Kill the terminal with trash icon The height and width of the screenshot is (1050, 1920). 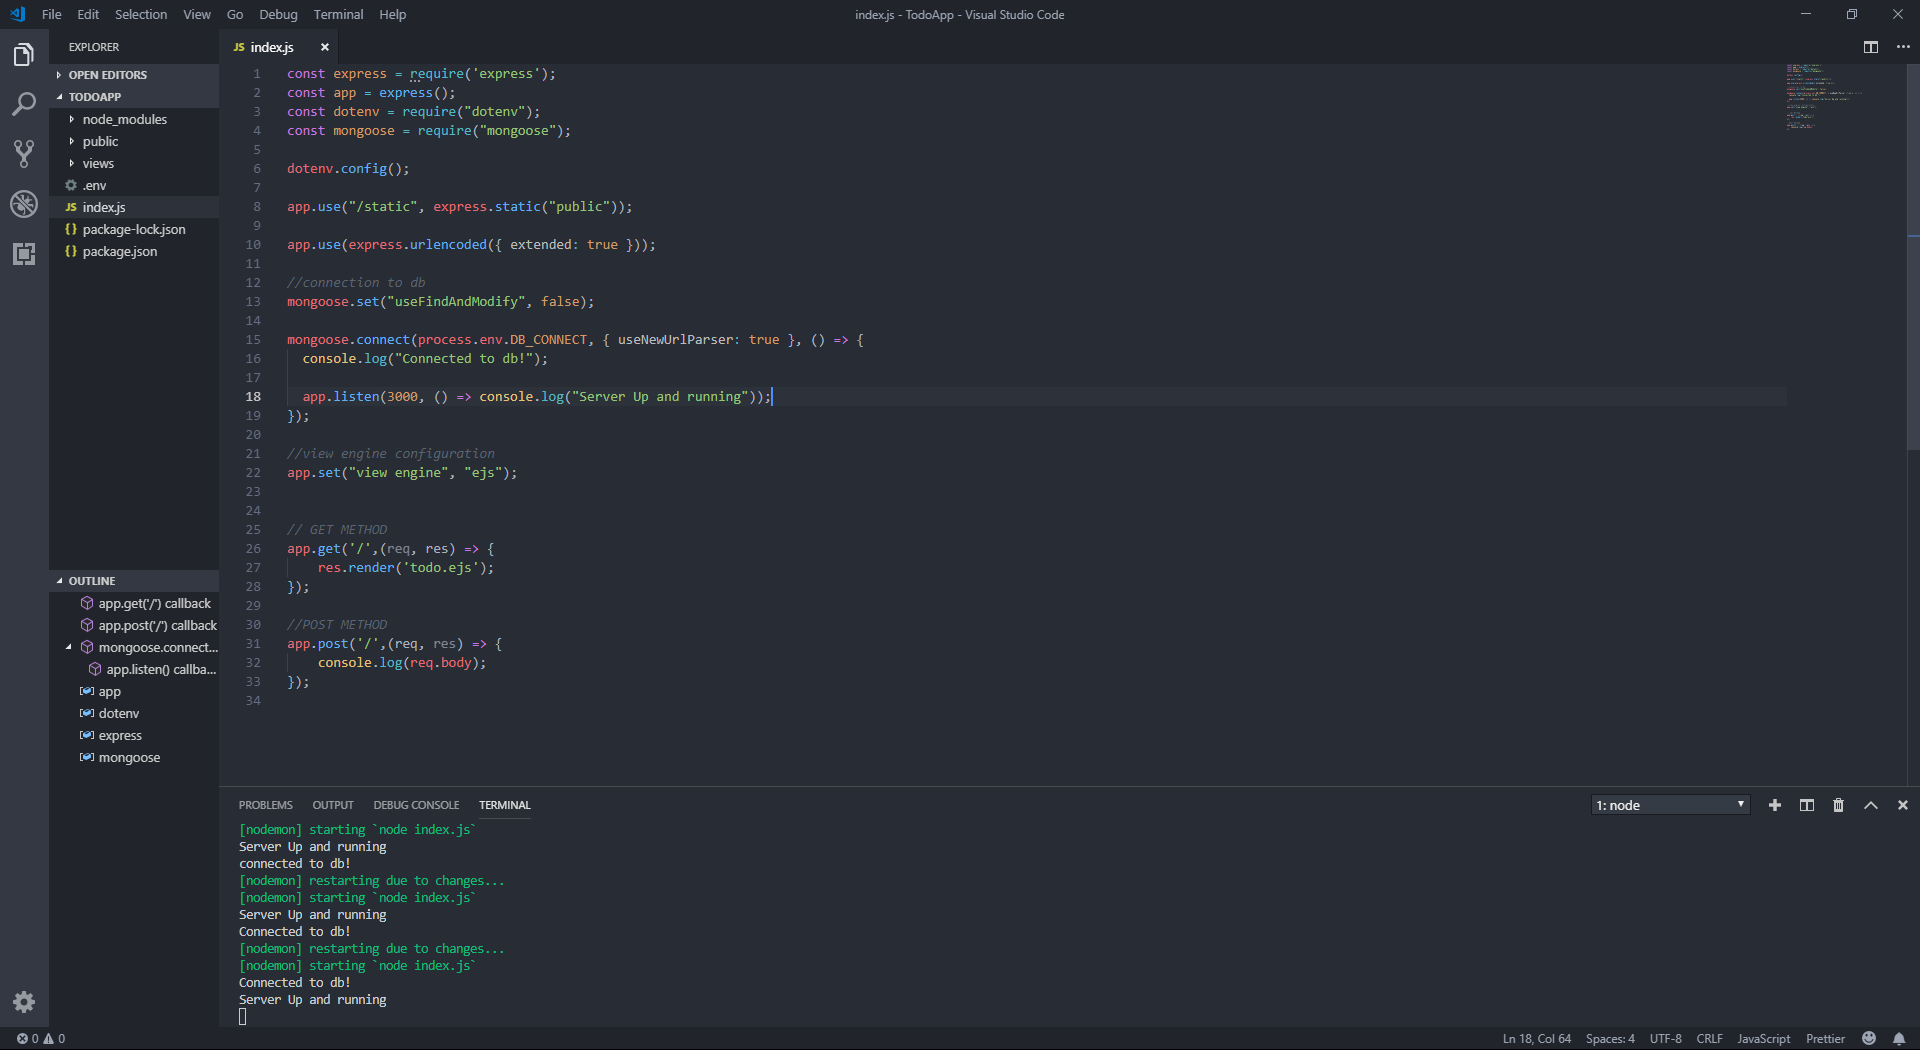point(1838,805)
